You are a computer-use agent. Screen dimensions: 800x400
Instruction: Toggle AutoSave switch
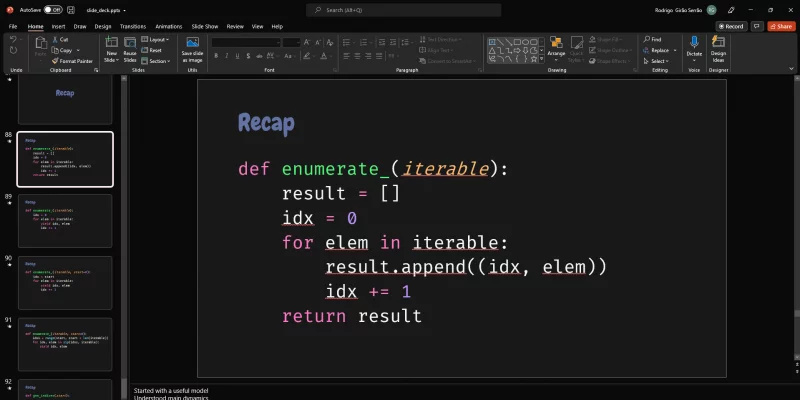(x=53, y=10)
